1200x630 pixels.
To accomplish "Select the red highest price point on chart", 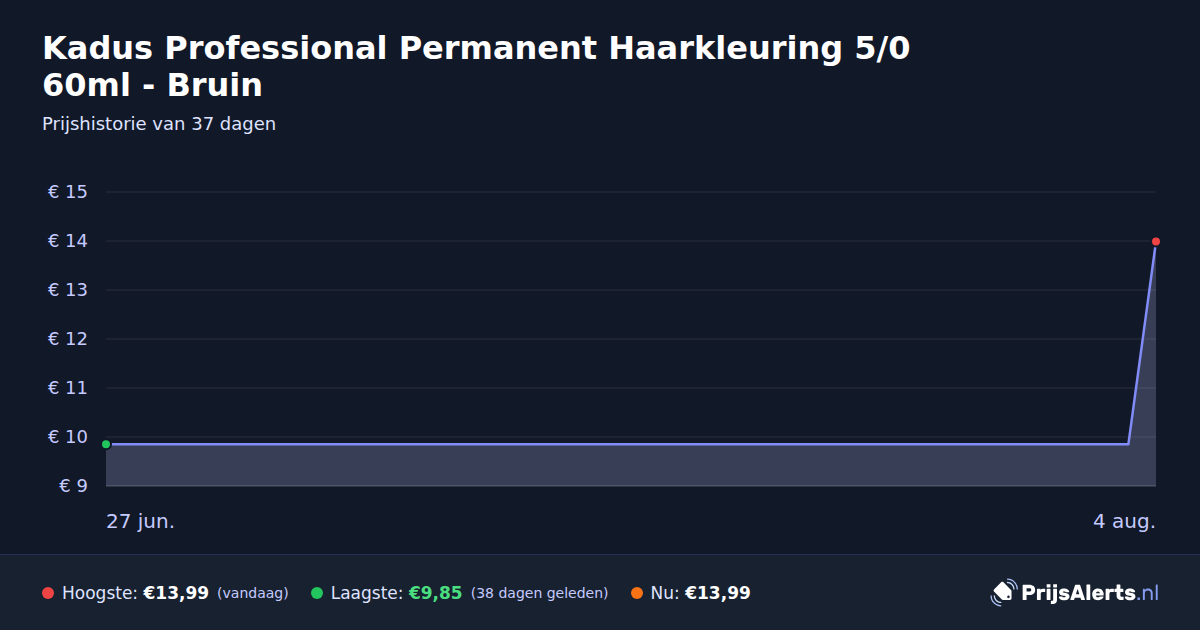I will pos(1156,241).
